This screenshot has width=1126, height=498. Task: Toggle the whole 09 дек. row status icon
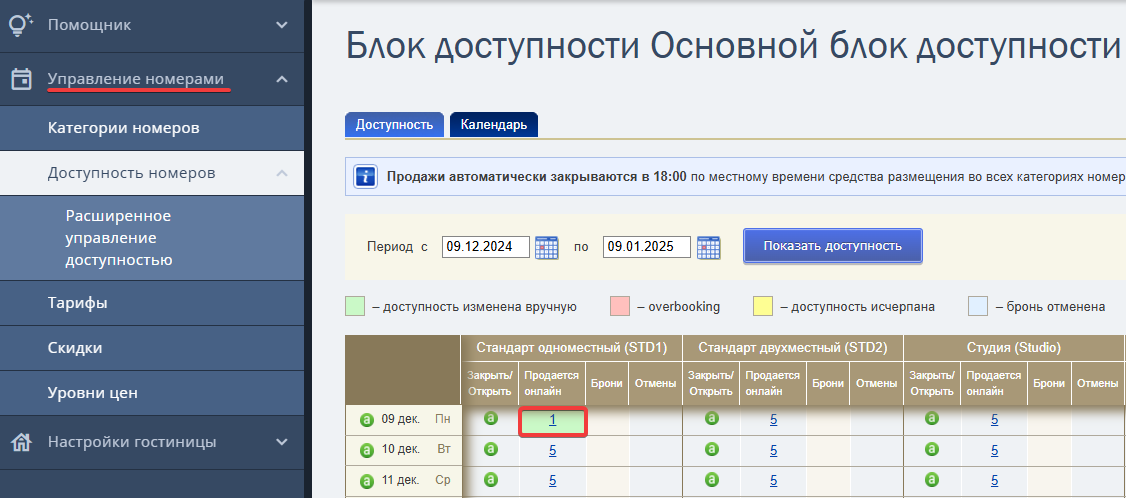pos(367,419)
